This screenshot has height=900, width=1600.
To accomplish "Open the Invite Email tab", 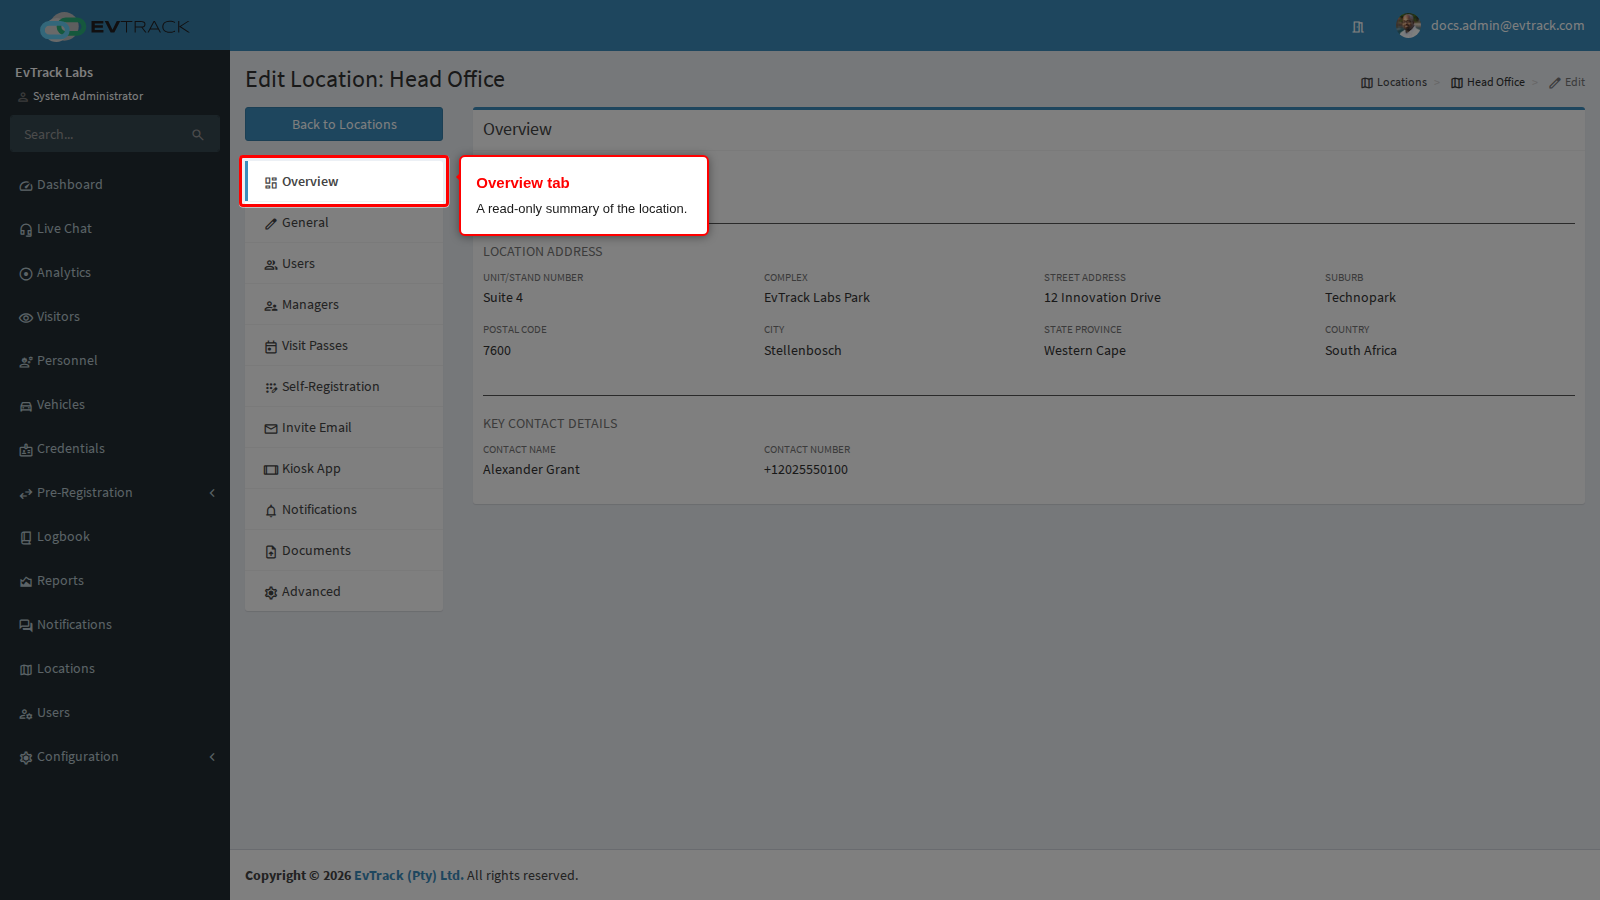I will tap(344, 428).
